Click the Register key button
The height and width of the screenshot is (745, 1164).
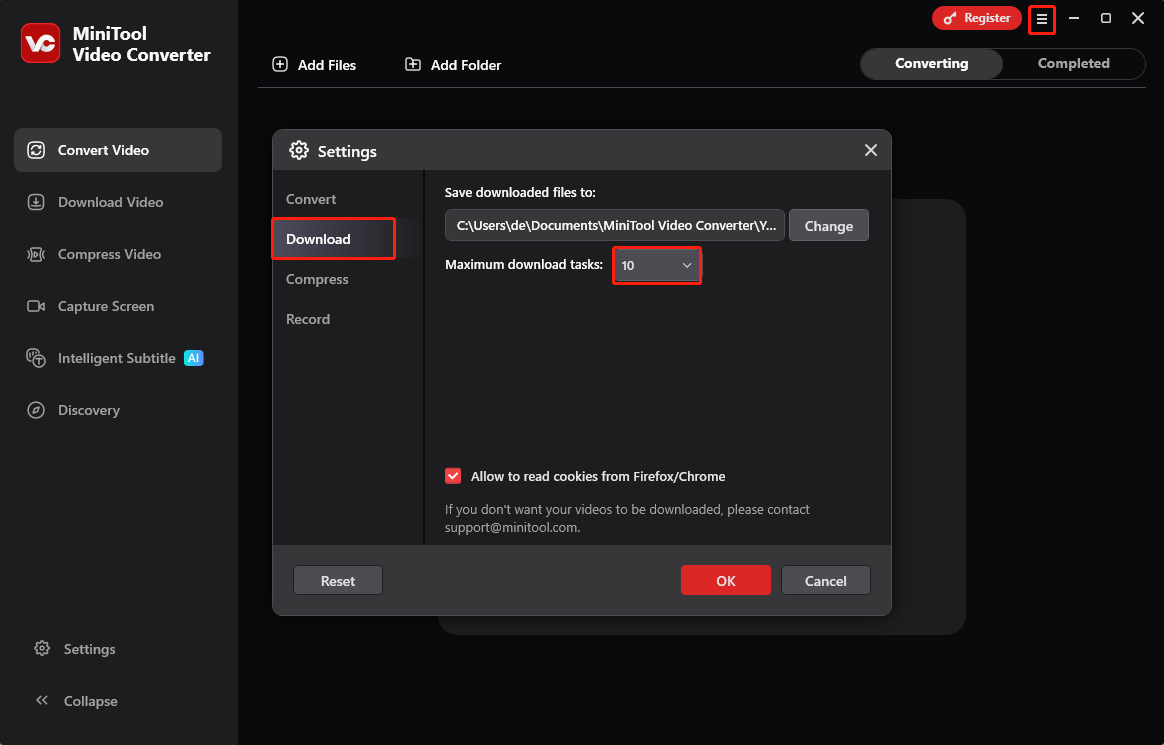tap(976, 19)
